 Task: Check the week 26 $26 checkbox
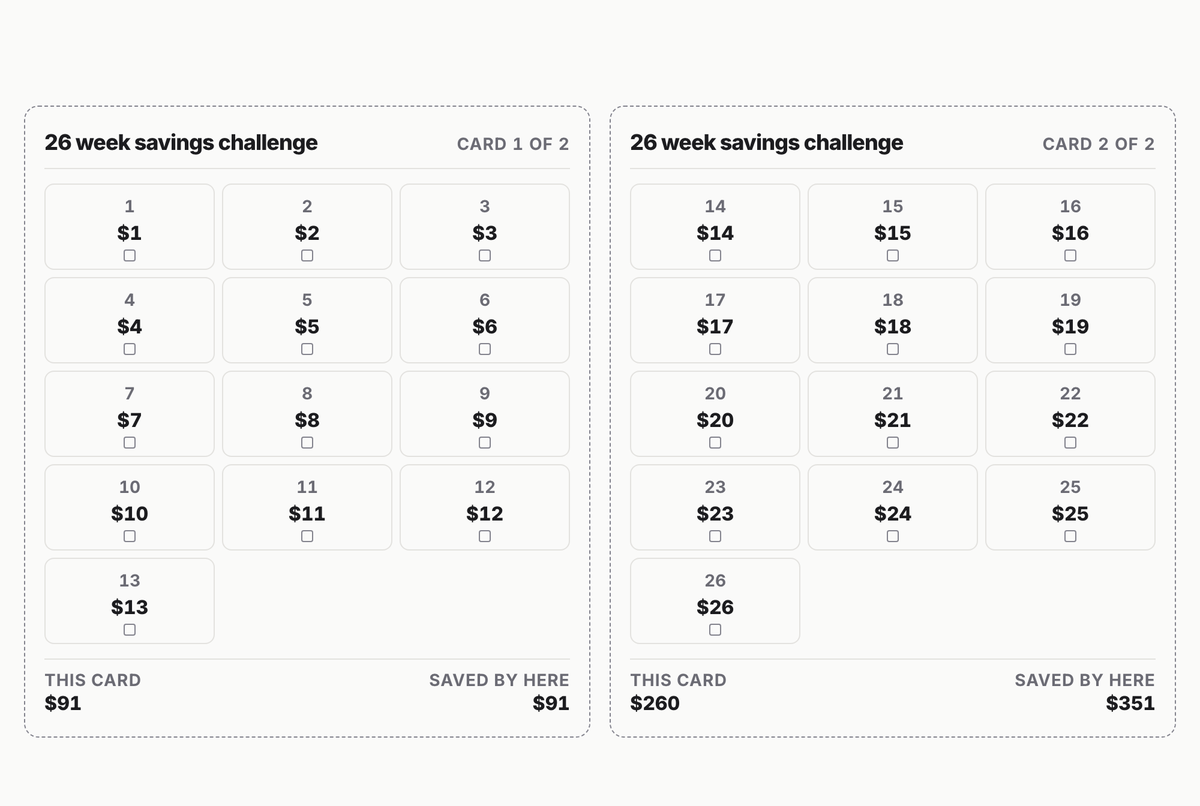[x=715, y=630]
